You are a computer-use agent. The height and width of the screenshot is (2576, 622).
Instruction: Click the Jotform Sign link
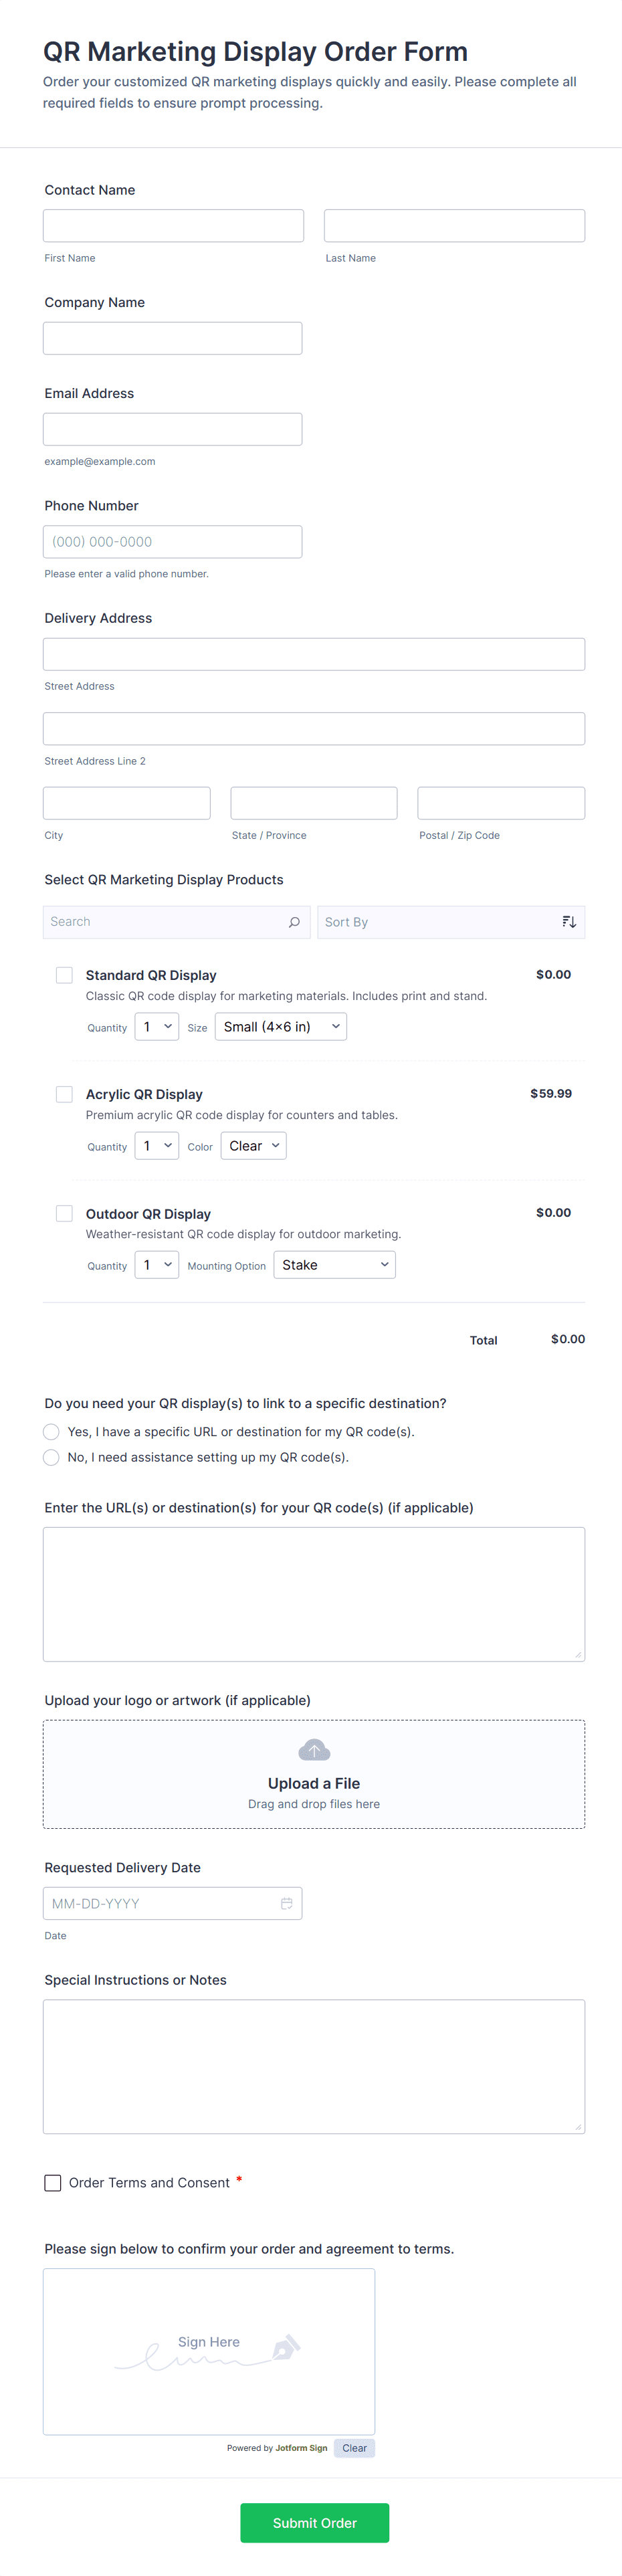tap(301, 2448)
